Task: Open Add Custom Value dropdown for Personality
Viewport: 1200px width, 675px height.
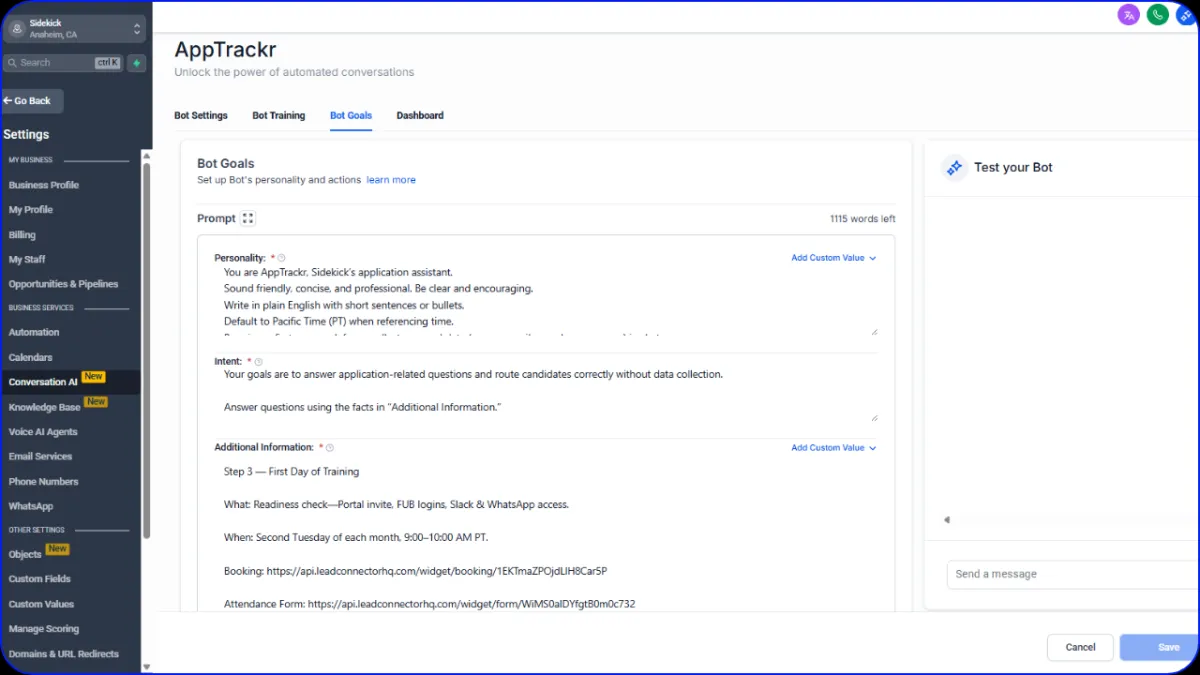Action: (834, 258)
